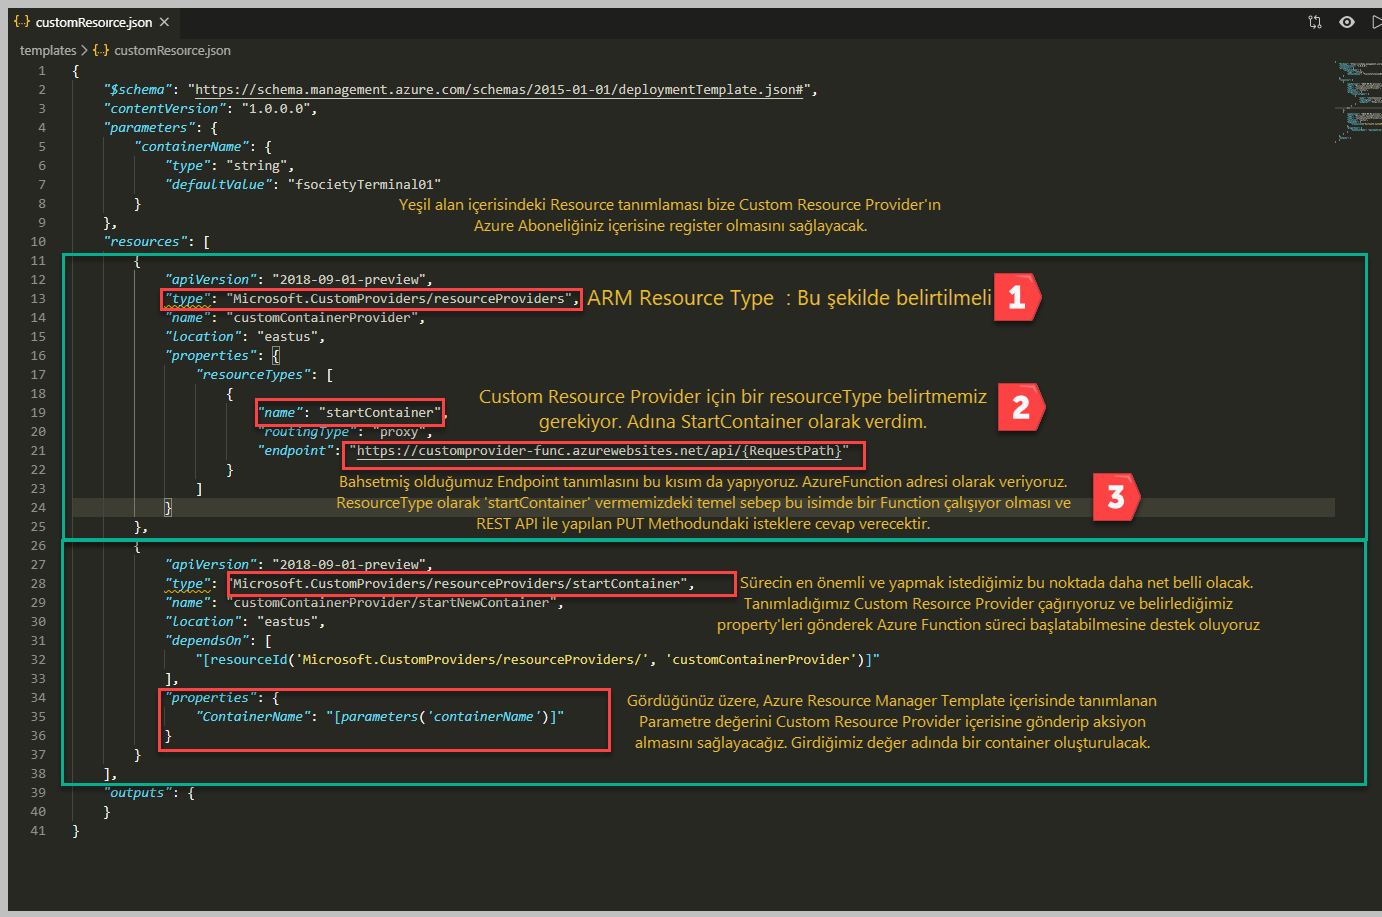Click line number 41 in the gutter

point(38,830)
